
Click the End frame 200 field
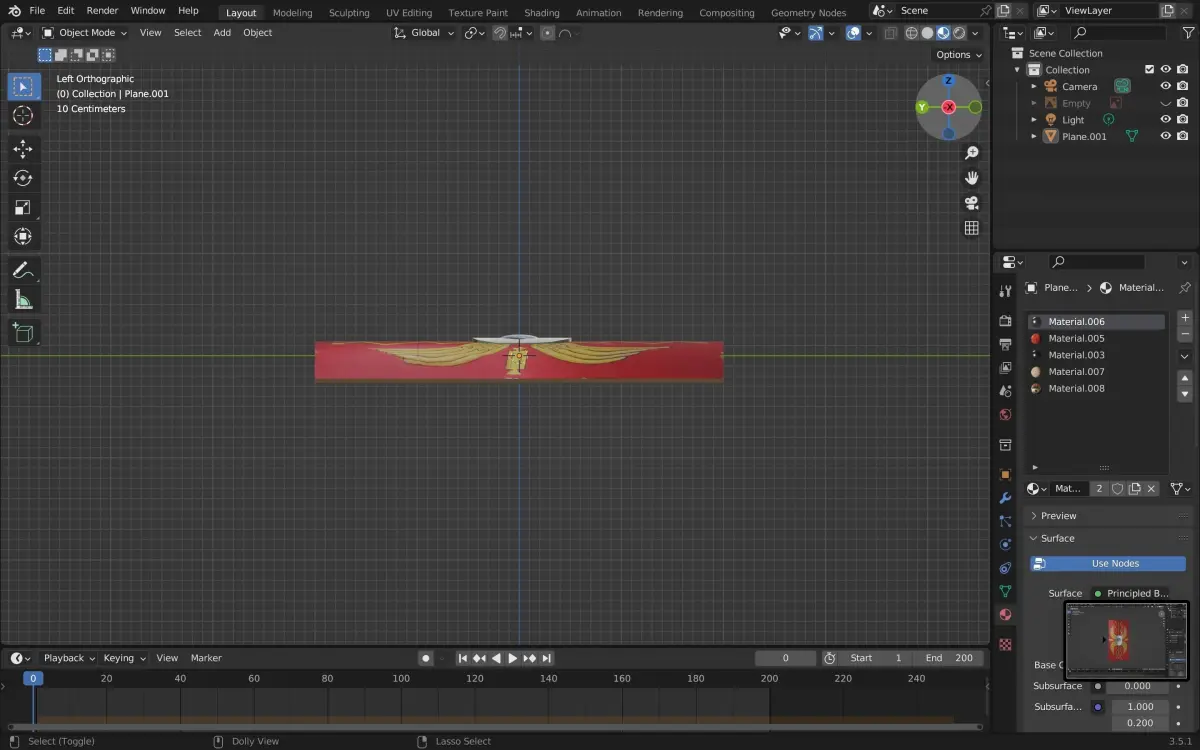tap(949, 658)
